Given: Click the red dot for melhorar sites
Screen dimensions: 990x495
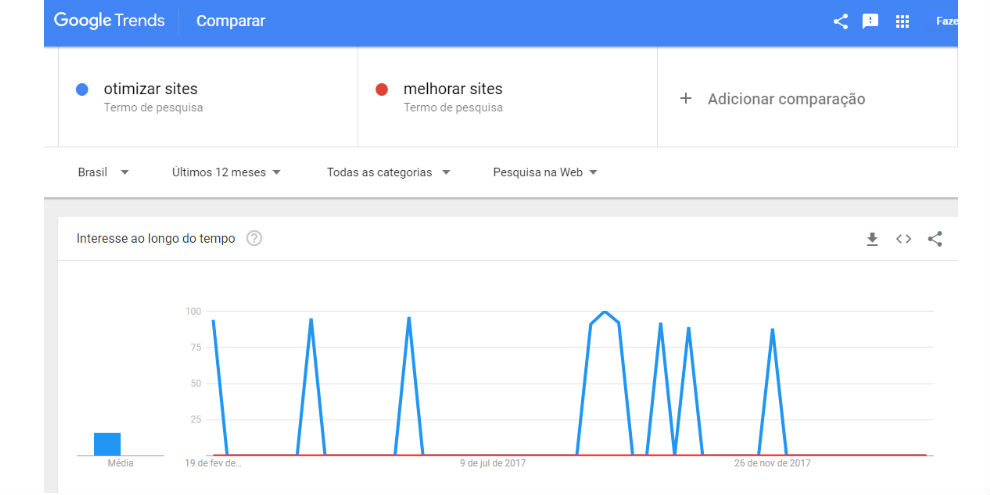Looking at the screenshot, I should pos(381,90).
